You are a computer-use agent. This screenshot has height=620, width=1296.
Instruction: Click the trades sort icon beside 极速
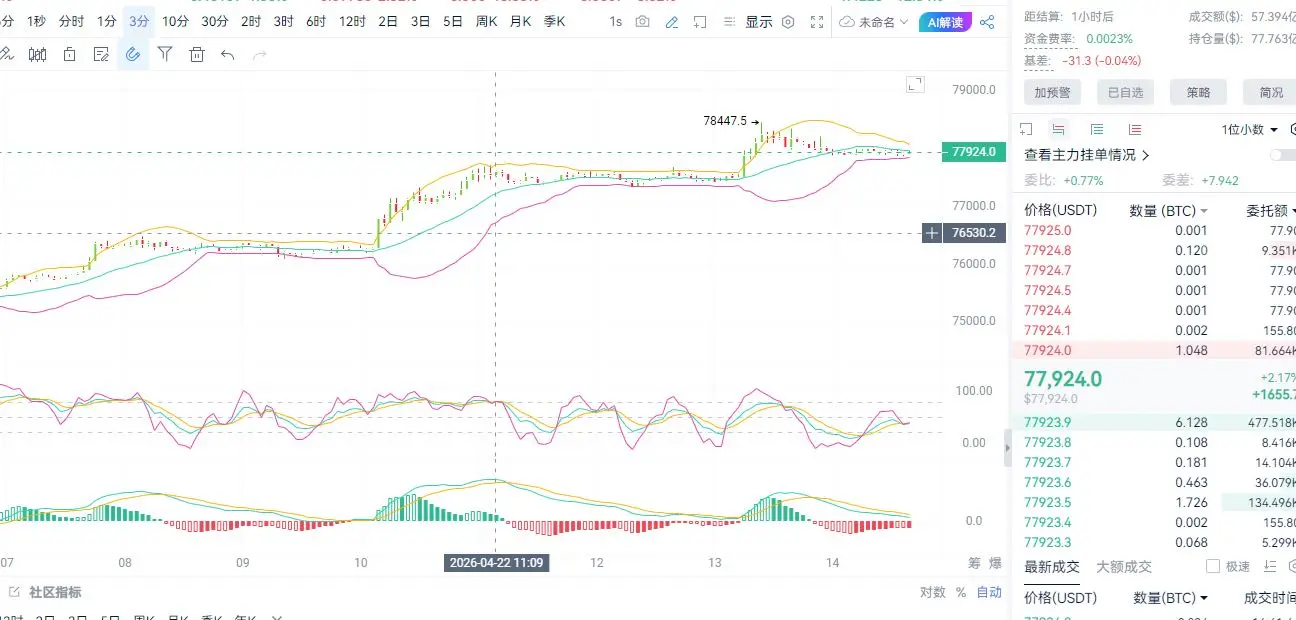pos(1270,566)
